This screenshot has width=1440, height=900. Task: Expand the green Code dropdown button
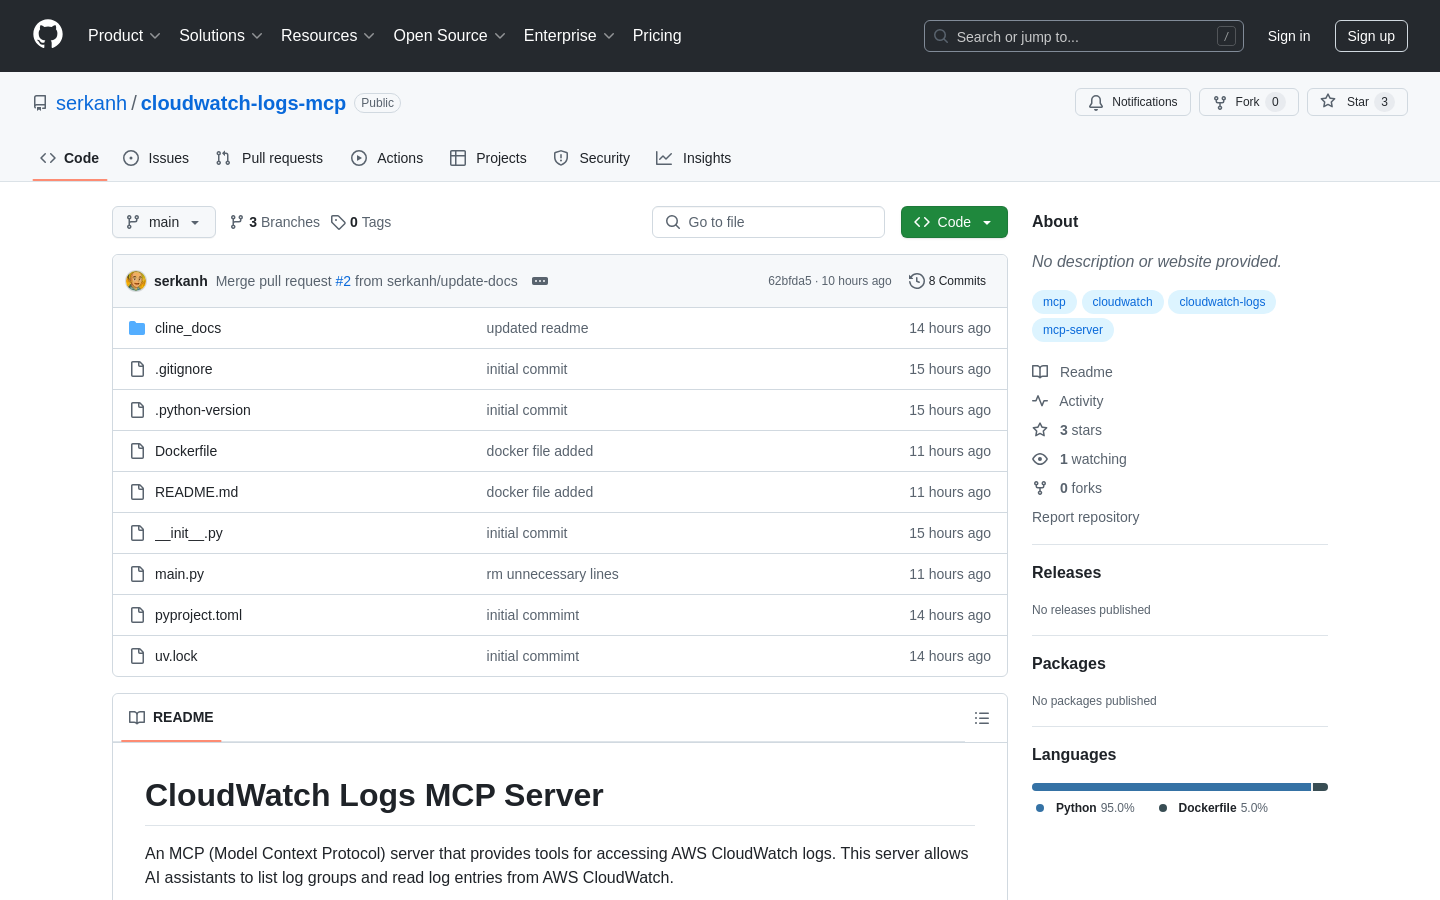coord(954,222)
